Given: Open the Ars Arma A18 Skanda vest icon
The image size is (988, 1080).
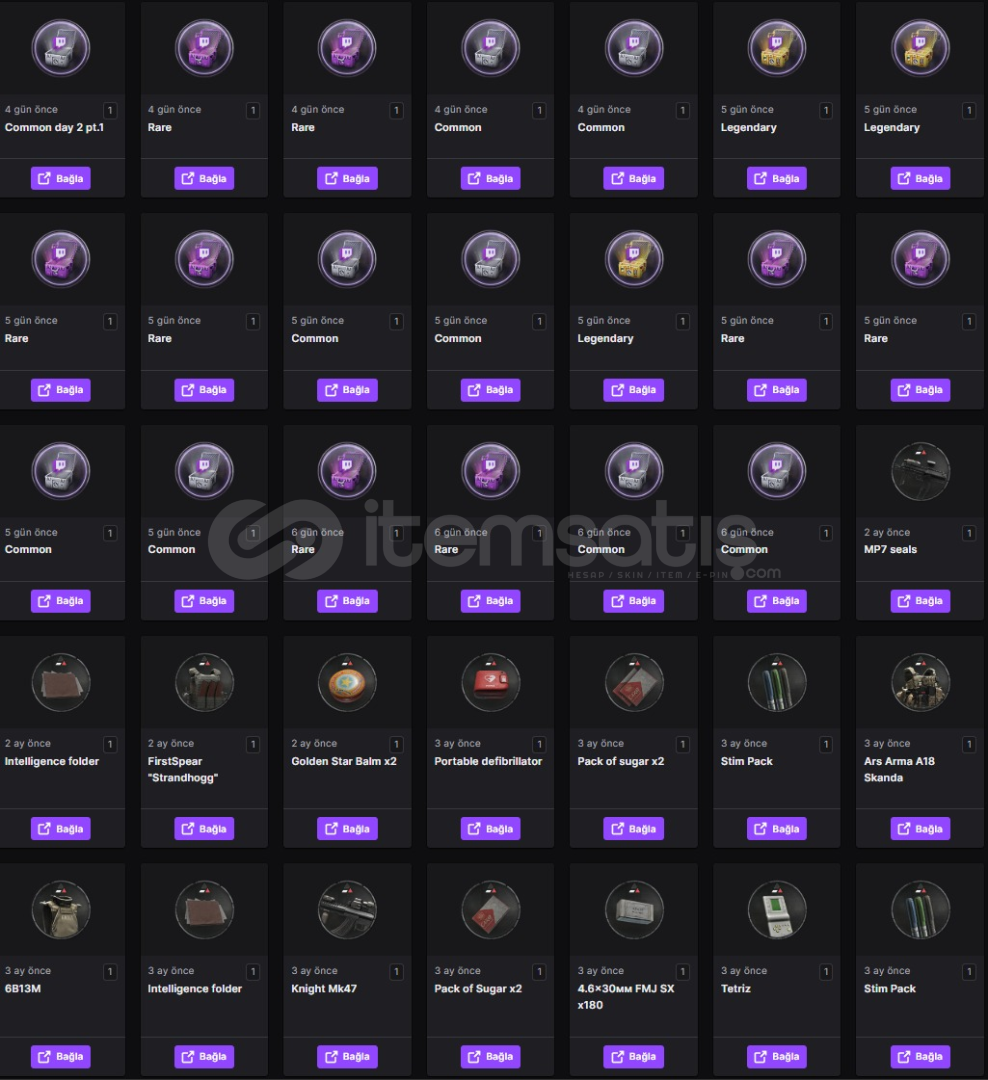Looking at the screenshot, I should click(x=920, y=683).
